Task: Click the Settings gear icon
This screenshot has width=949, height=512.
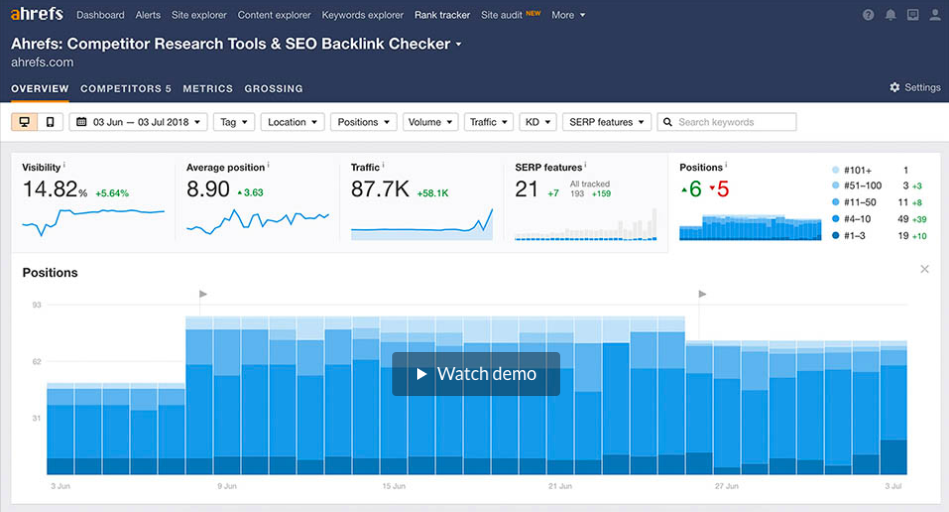Action: [895, 87]
